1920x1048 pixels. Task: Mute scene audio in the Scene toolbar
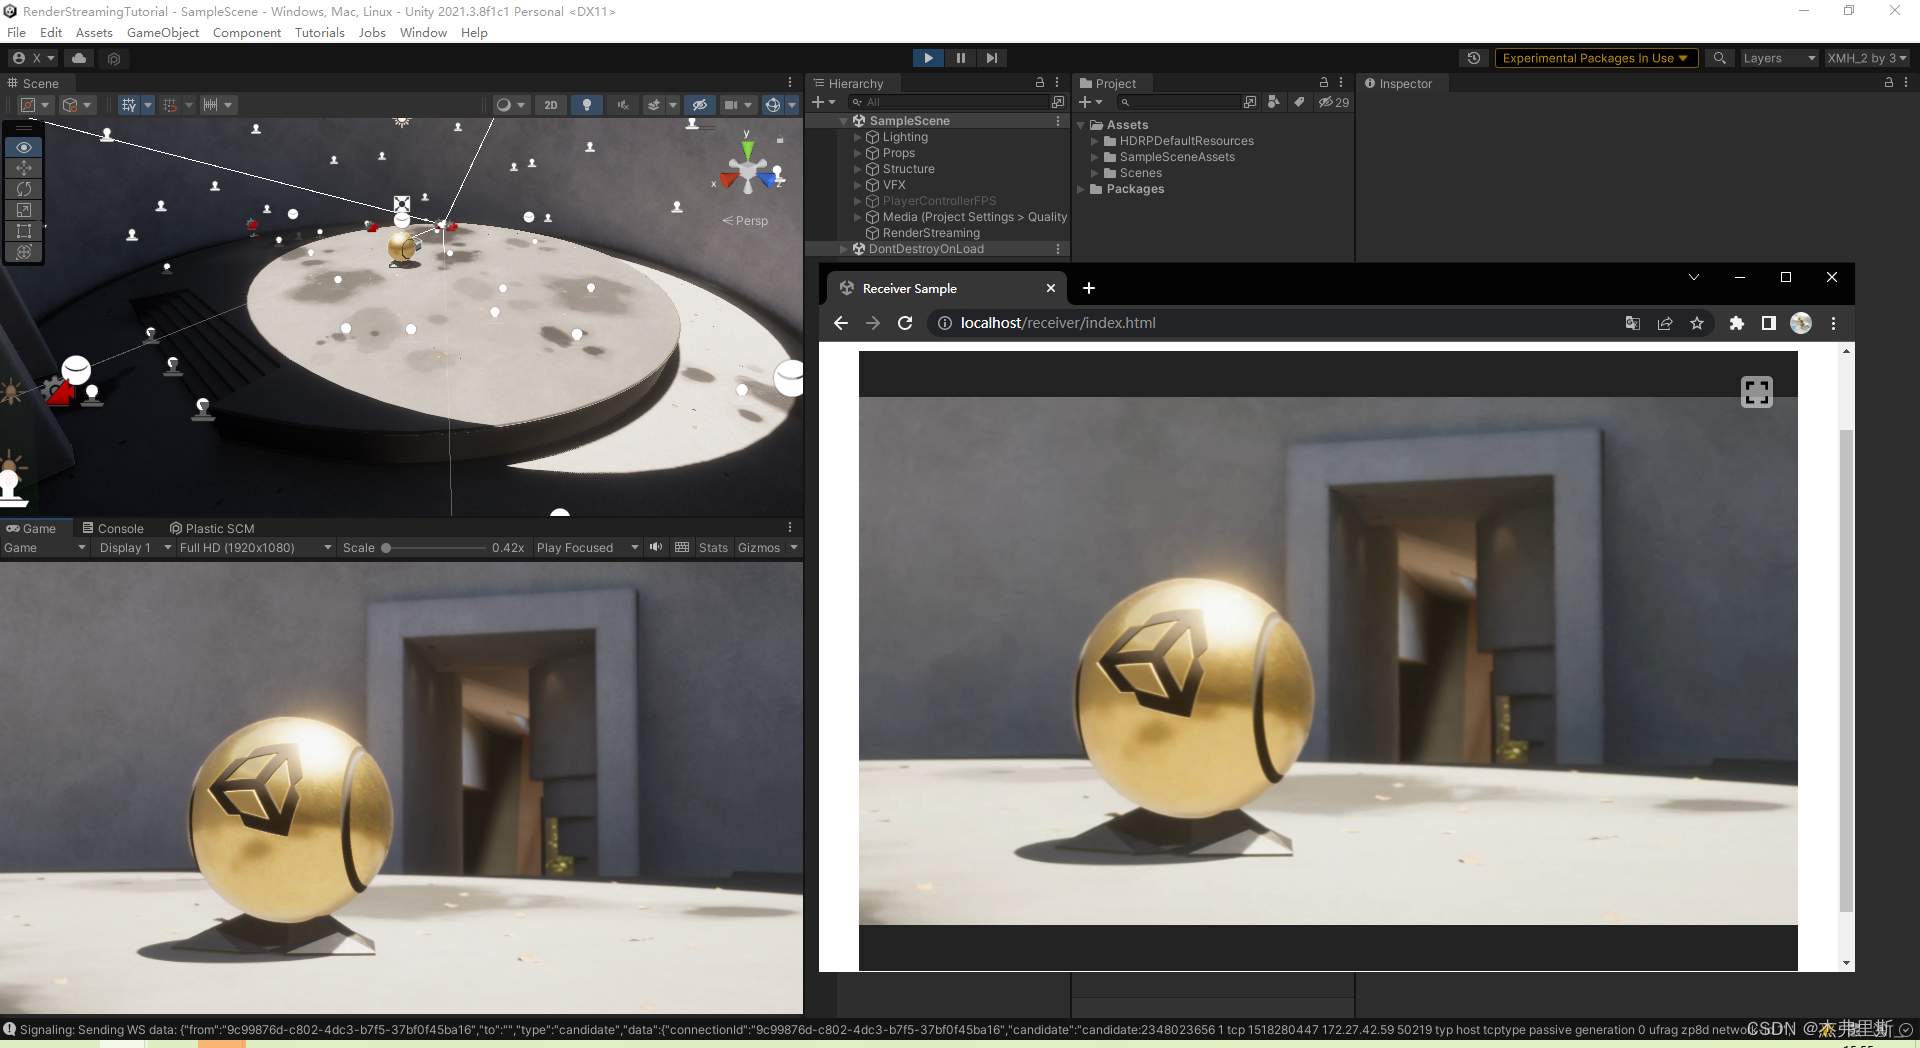(623, 104)
